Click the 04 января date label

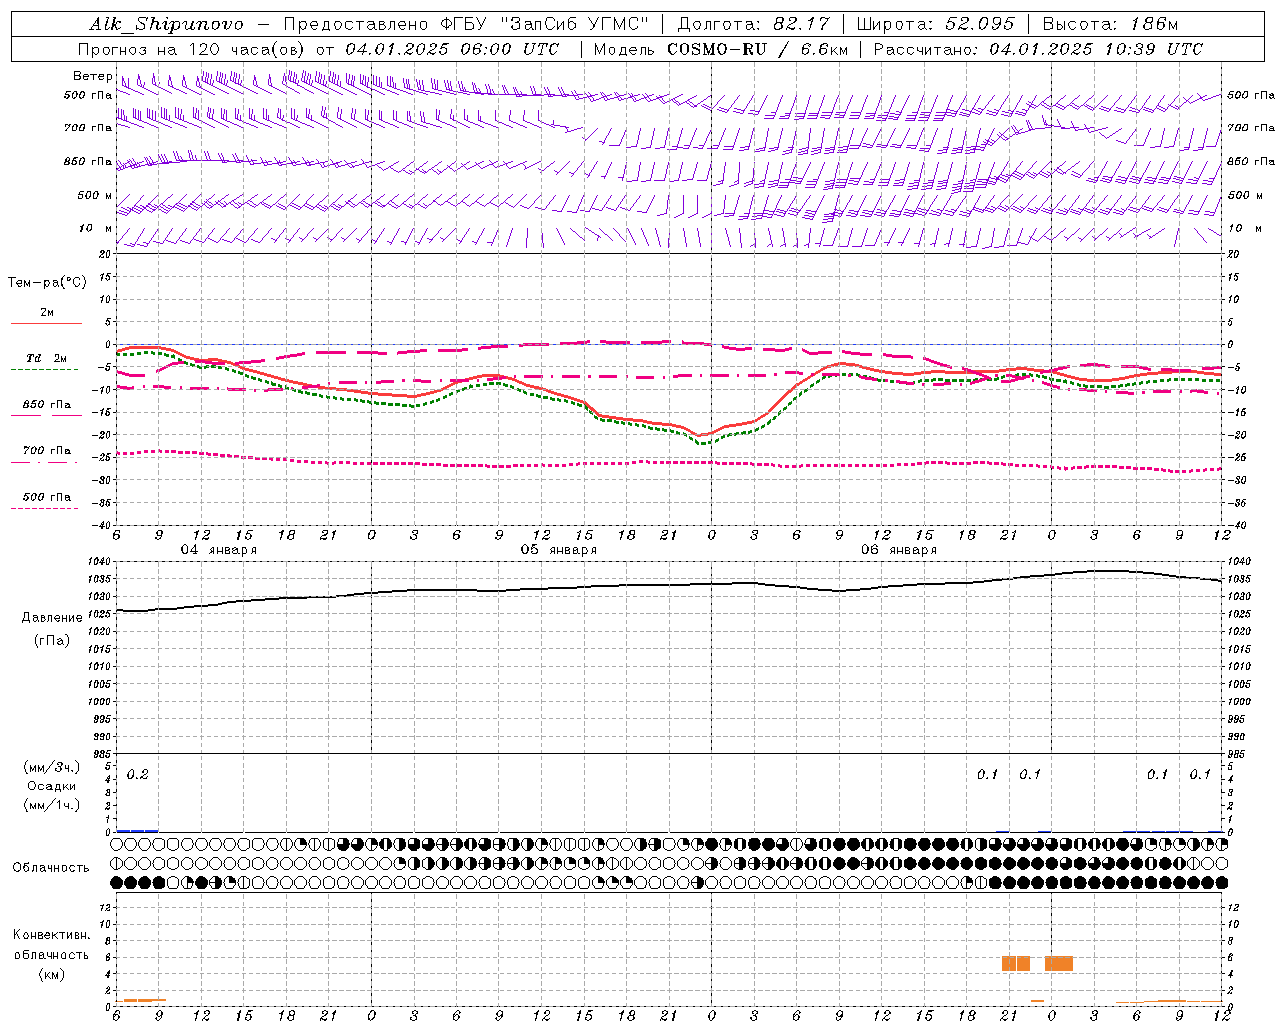point(218,550)
